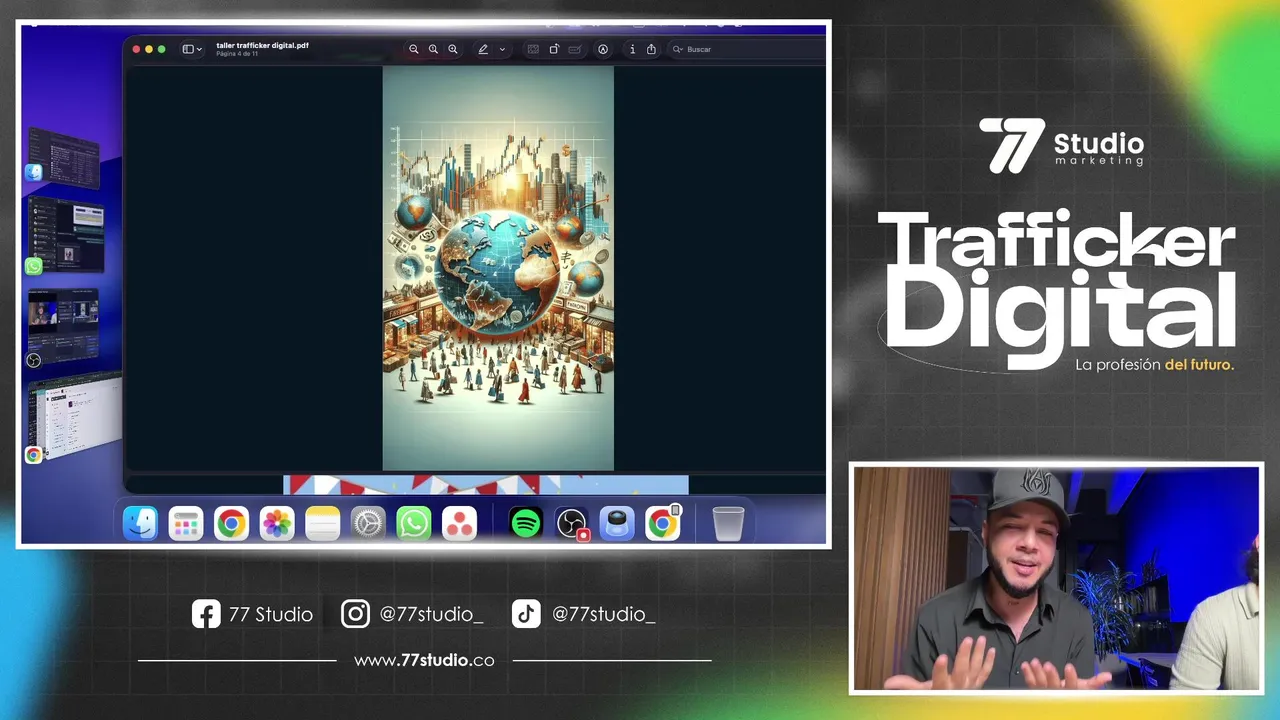Click the rectangular selection tool icon
The width and height of the screenshot is (1280, 720).
tap(533, 49)
